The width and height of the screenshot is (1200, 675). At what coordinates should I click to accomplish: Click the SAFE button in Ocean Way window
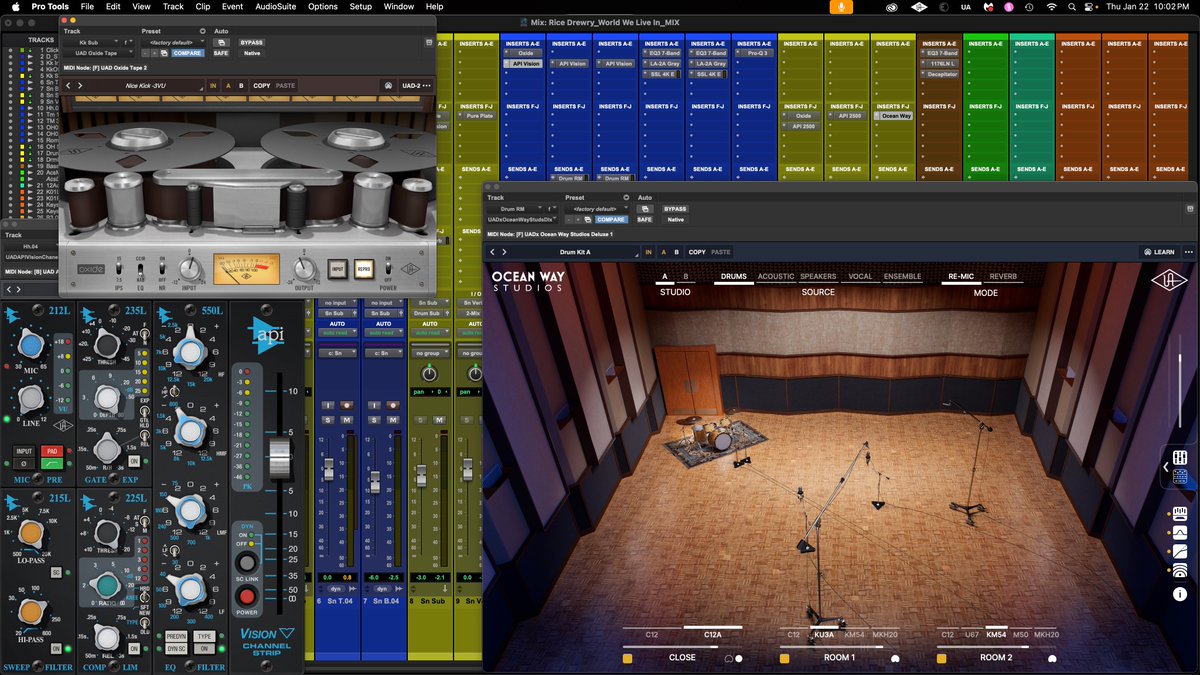[x=645, y=219]
